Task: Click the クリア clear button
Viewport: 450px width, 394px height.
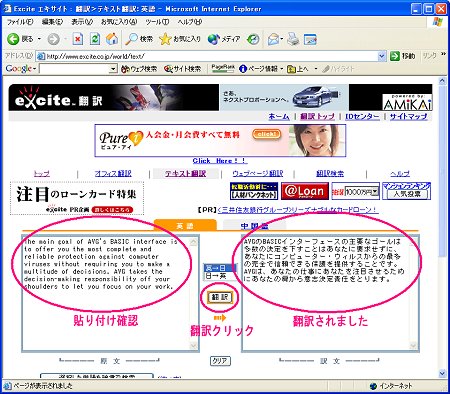Action: click(x=220, y=361)
